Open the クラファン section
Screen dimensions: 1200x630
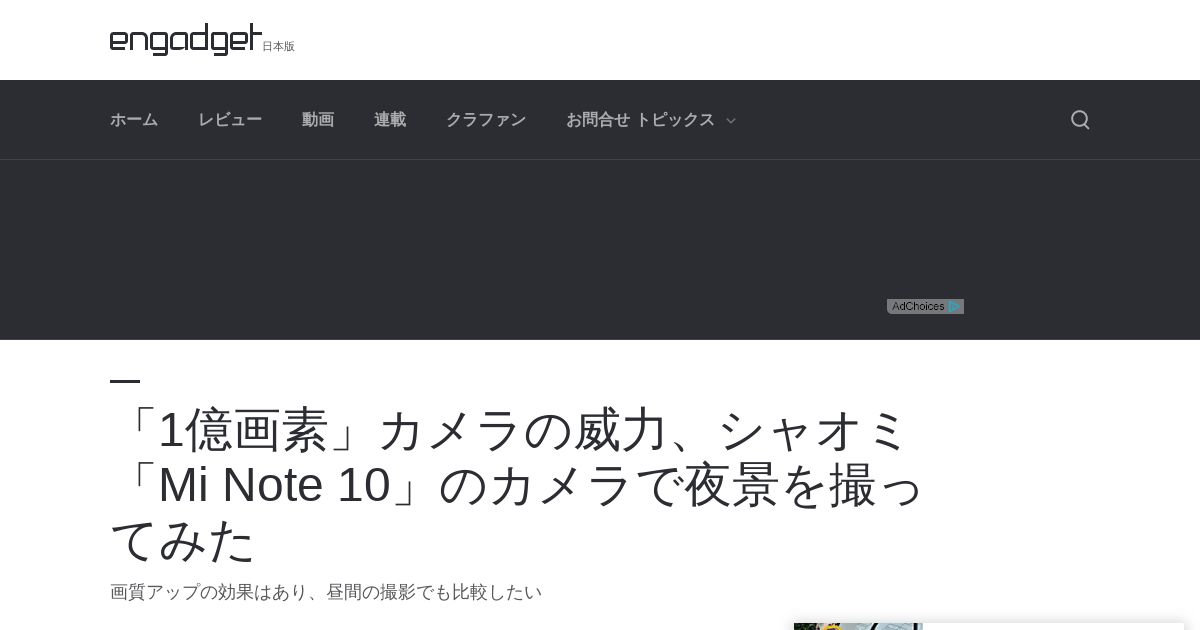(486, 120)
